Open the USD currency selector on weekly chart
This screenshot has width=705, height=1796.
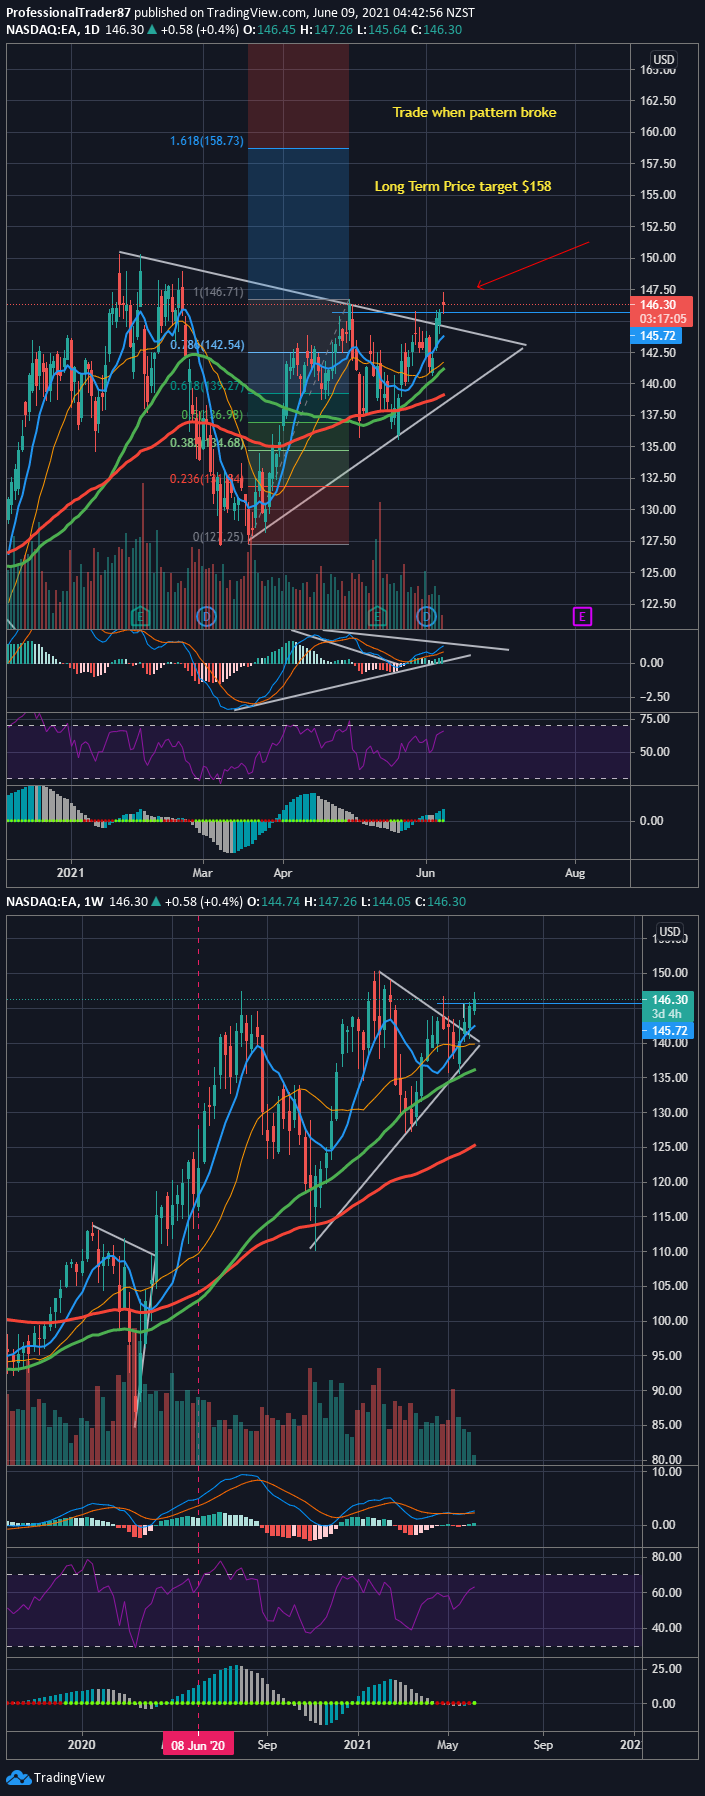click(x=669, y=932)
